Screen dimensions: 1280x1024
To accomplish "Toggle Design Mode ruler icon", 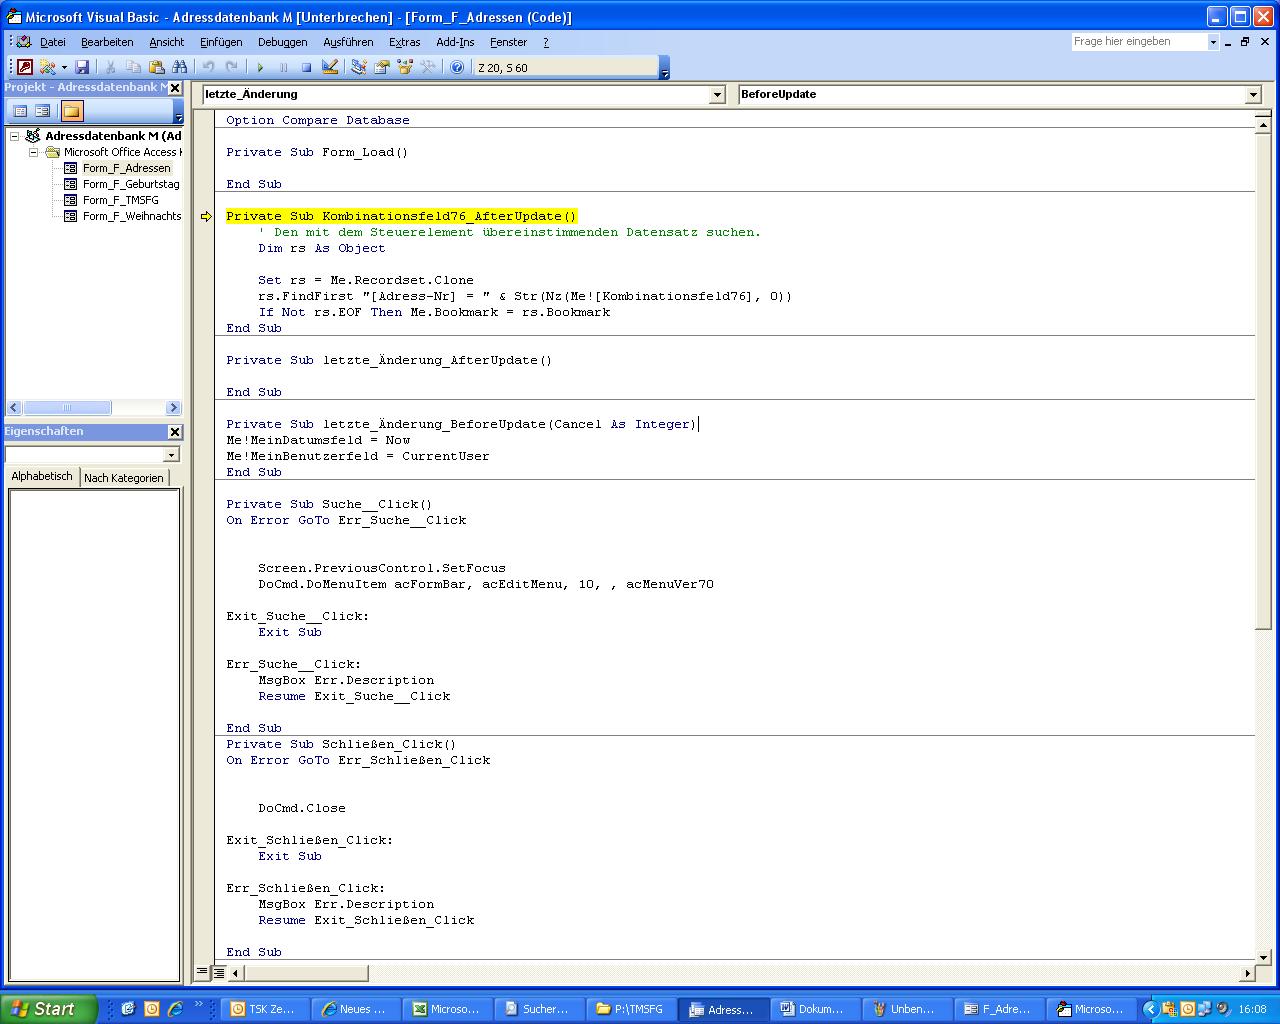I will click(x=329, y=67).
